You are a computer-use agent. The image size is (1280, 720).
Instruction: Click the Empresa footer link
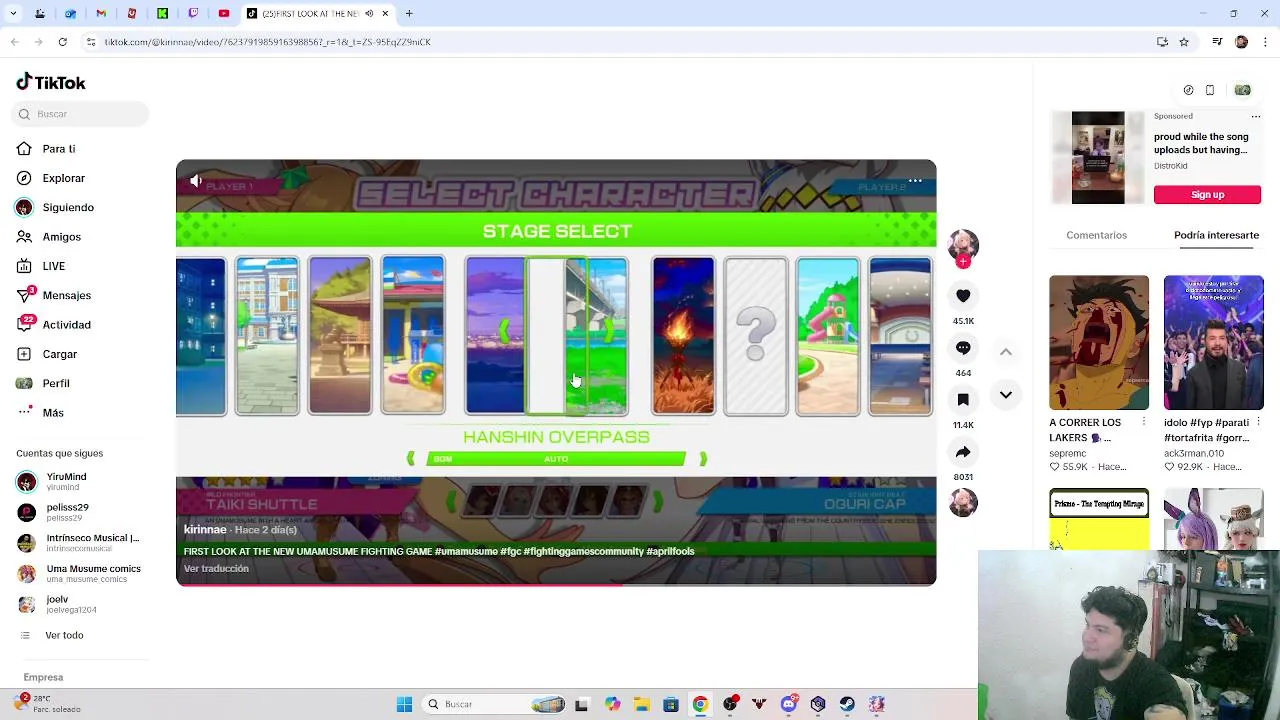coord(43,678)
